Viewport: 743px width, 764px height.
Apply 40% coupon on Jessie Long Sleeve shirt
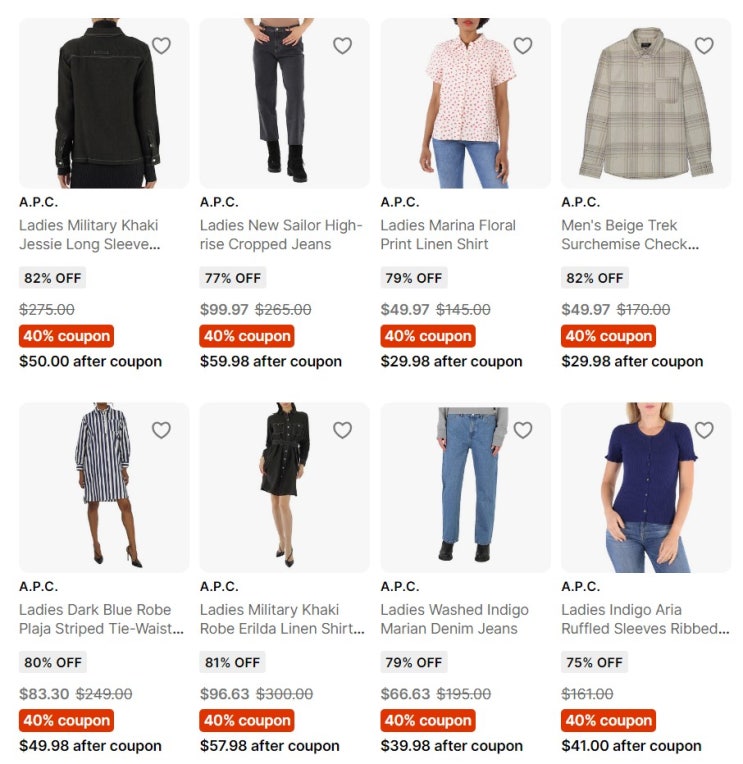tap(66, 336)
